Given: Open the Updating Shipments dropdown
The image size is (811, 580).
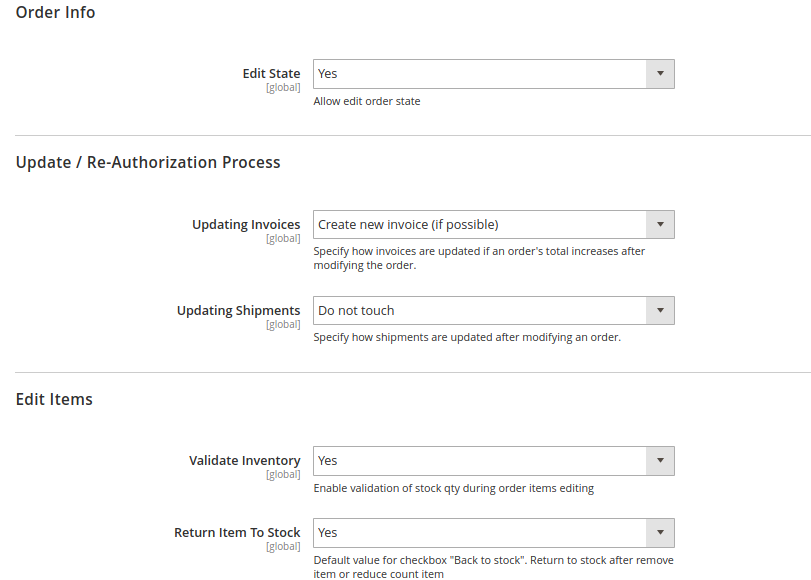Looking at the screenshot, I should point(493,310).
